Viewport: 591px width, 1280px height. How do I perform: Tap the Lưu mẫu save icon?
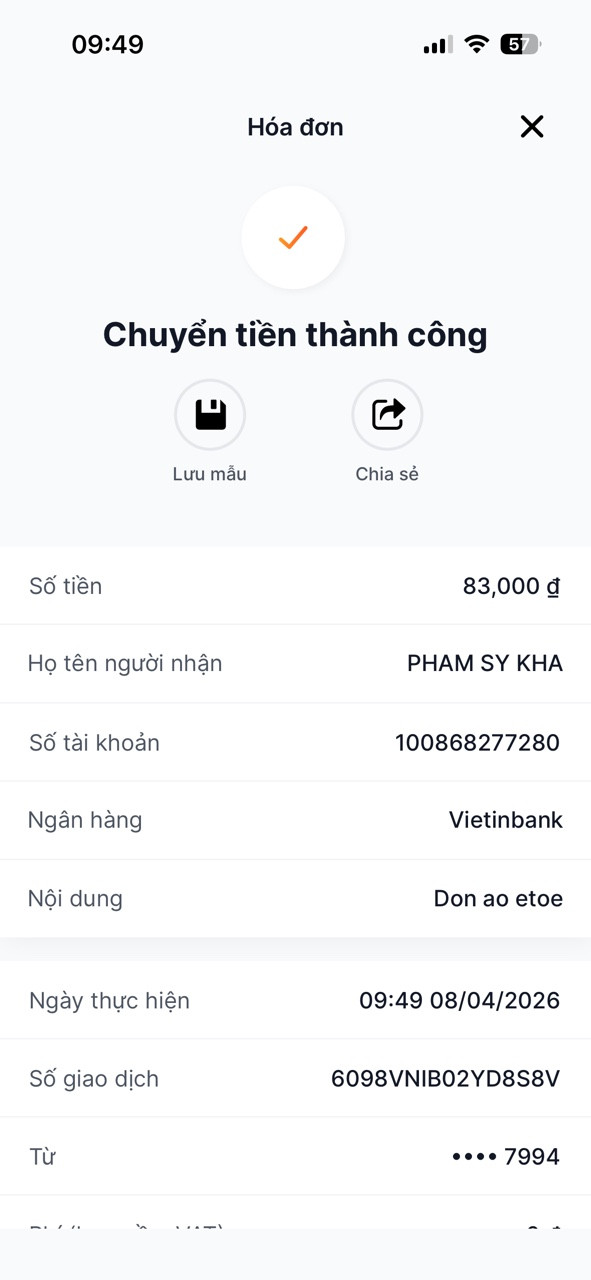(210, 415)
